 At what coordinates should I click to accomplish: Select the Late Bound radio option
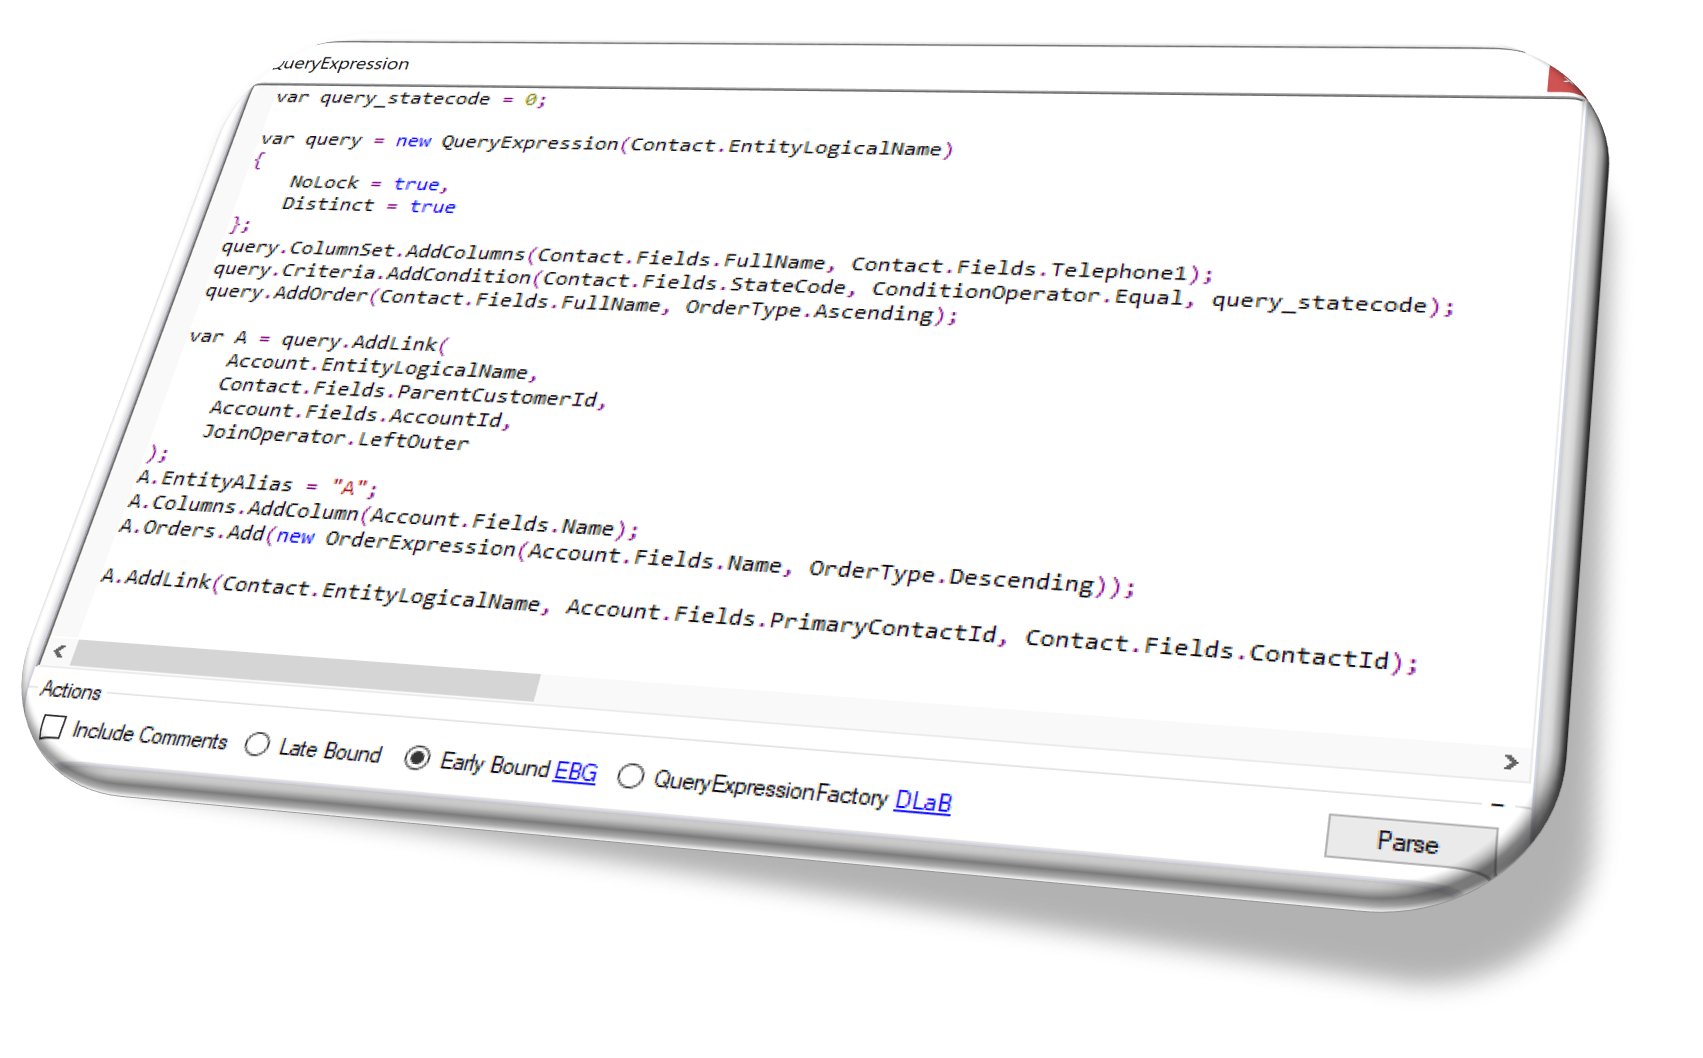[x=257, y=744]
